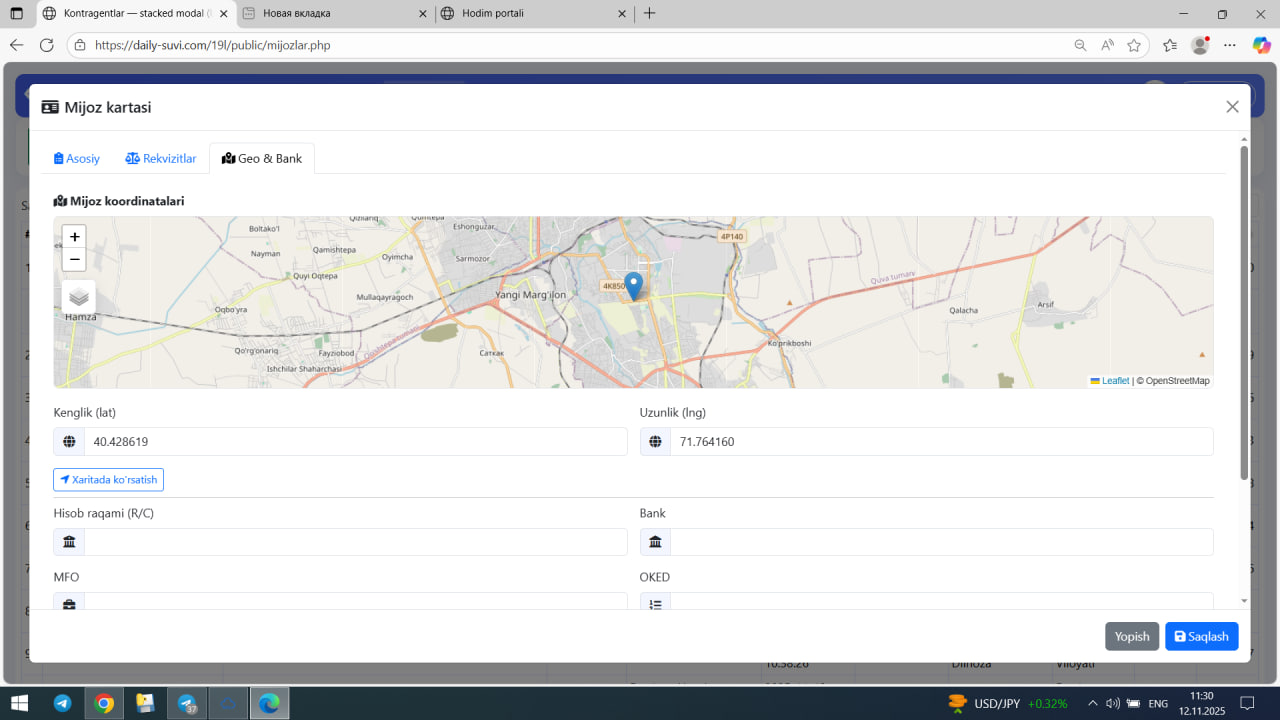Zoom in on the map
Image resolution: width=1280 pixels, height=720 pixels.
[x=74, y=237]
